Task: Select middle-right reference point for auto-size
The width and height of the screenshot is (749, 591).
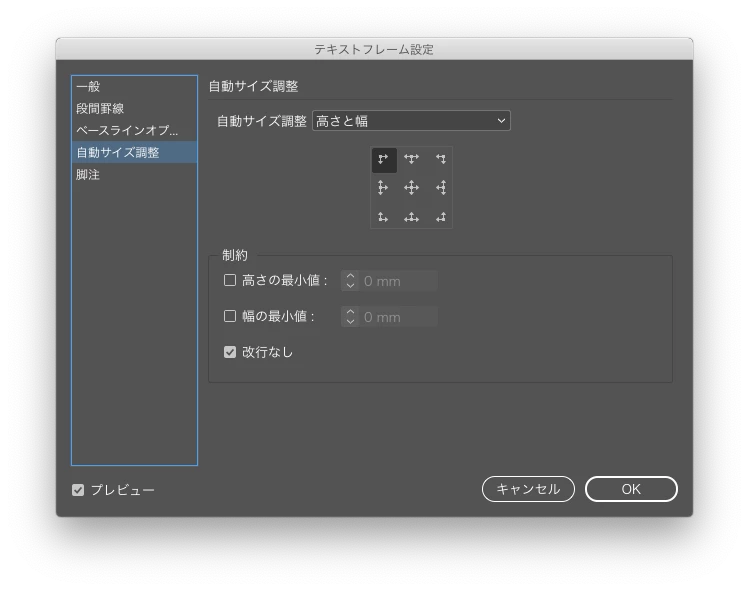Action: (x=440, y=188)
